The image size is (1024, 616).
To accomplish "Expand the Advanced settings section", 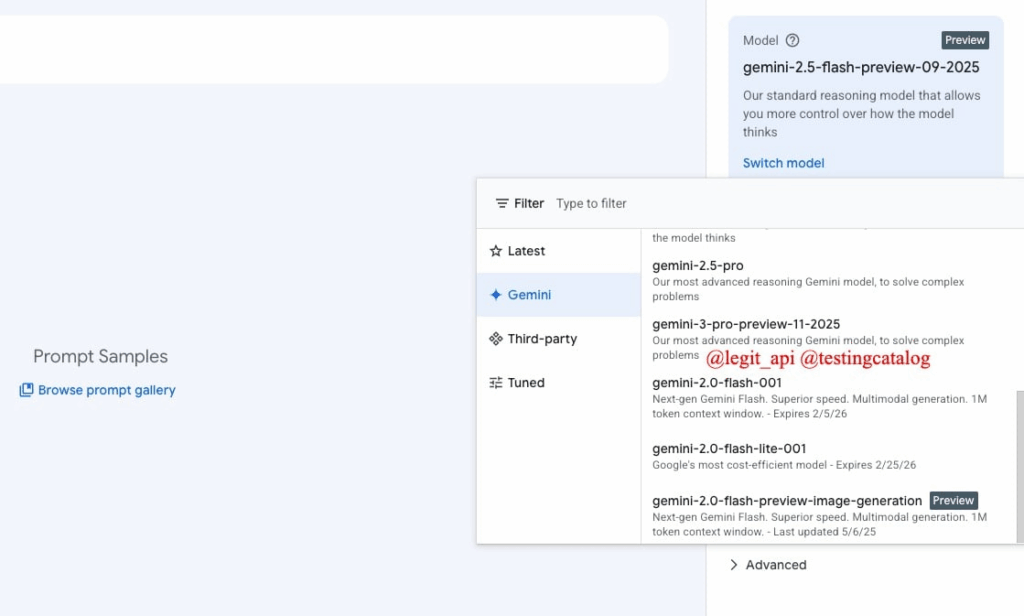I will 775,565.
